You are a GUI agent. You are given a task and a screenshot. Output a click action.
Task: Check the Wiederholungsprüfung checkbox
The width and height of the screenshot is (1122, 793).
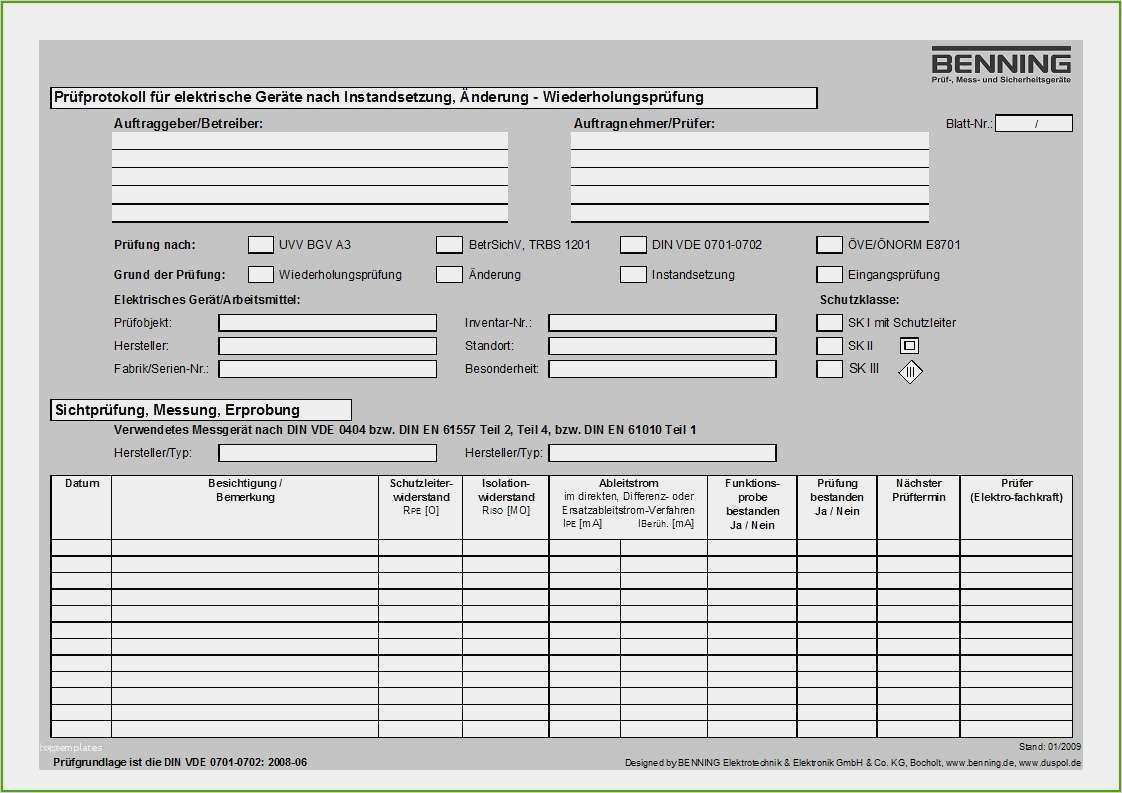260,274
